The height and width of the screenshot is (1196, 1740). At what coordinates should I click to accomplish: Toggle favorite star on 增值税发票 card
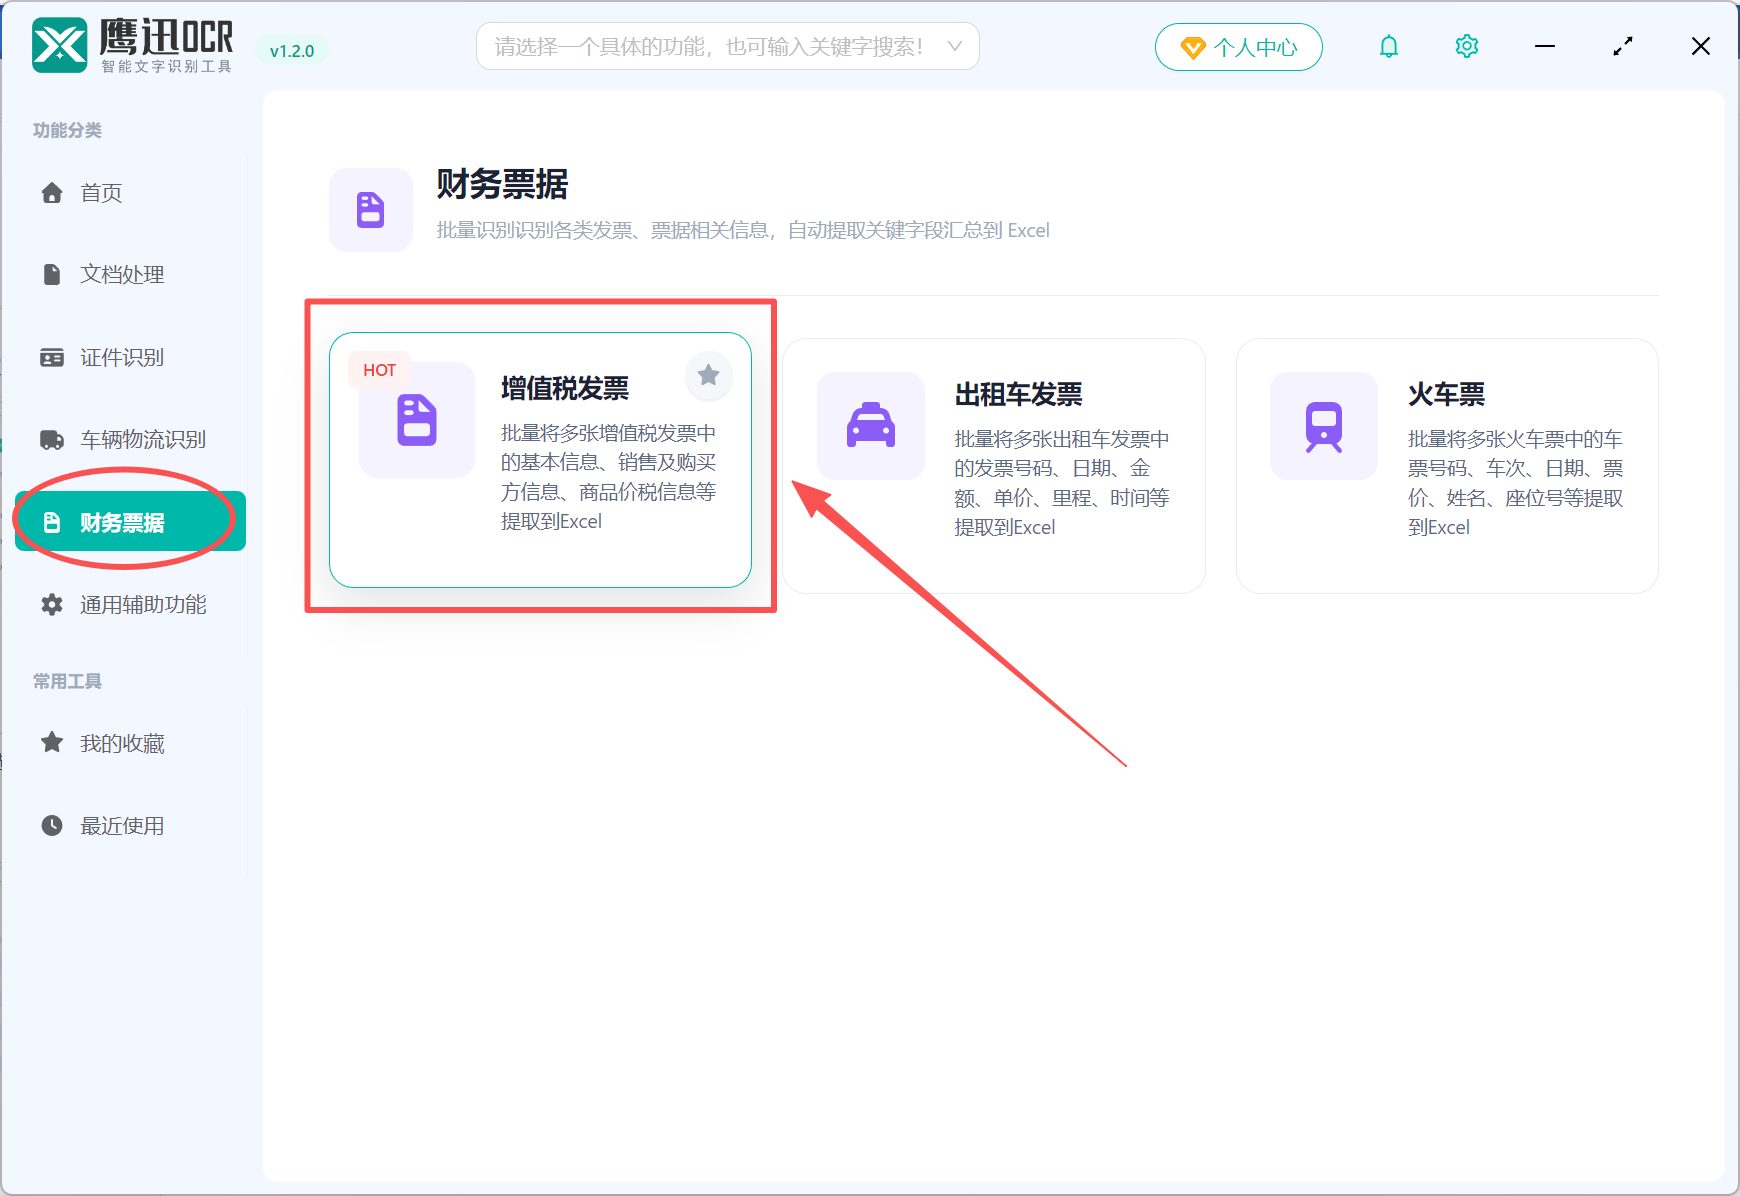(708, 374)
